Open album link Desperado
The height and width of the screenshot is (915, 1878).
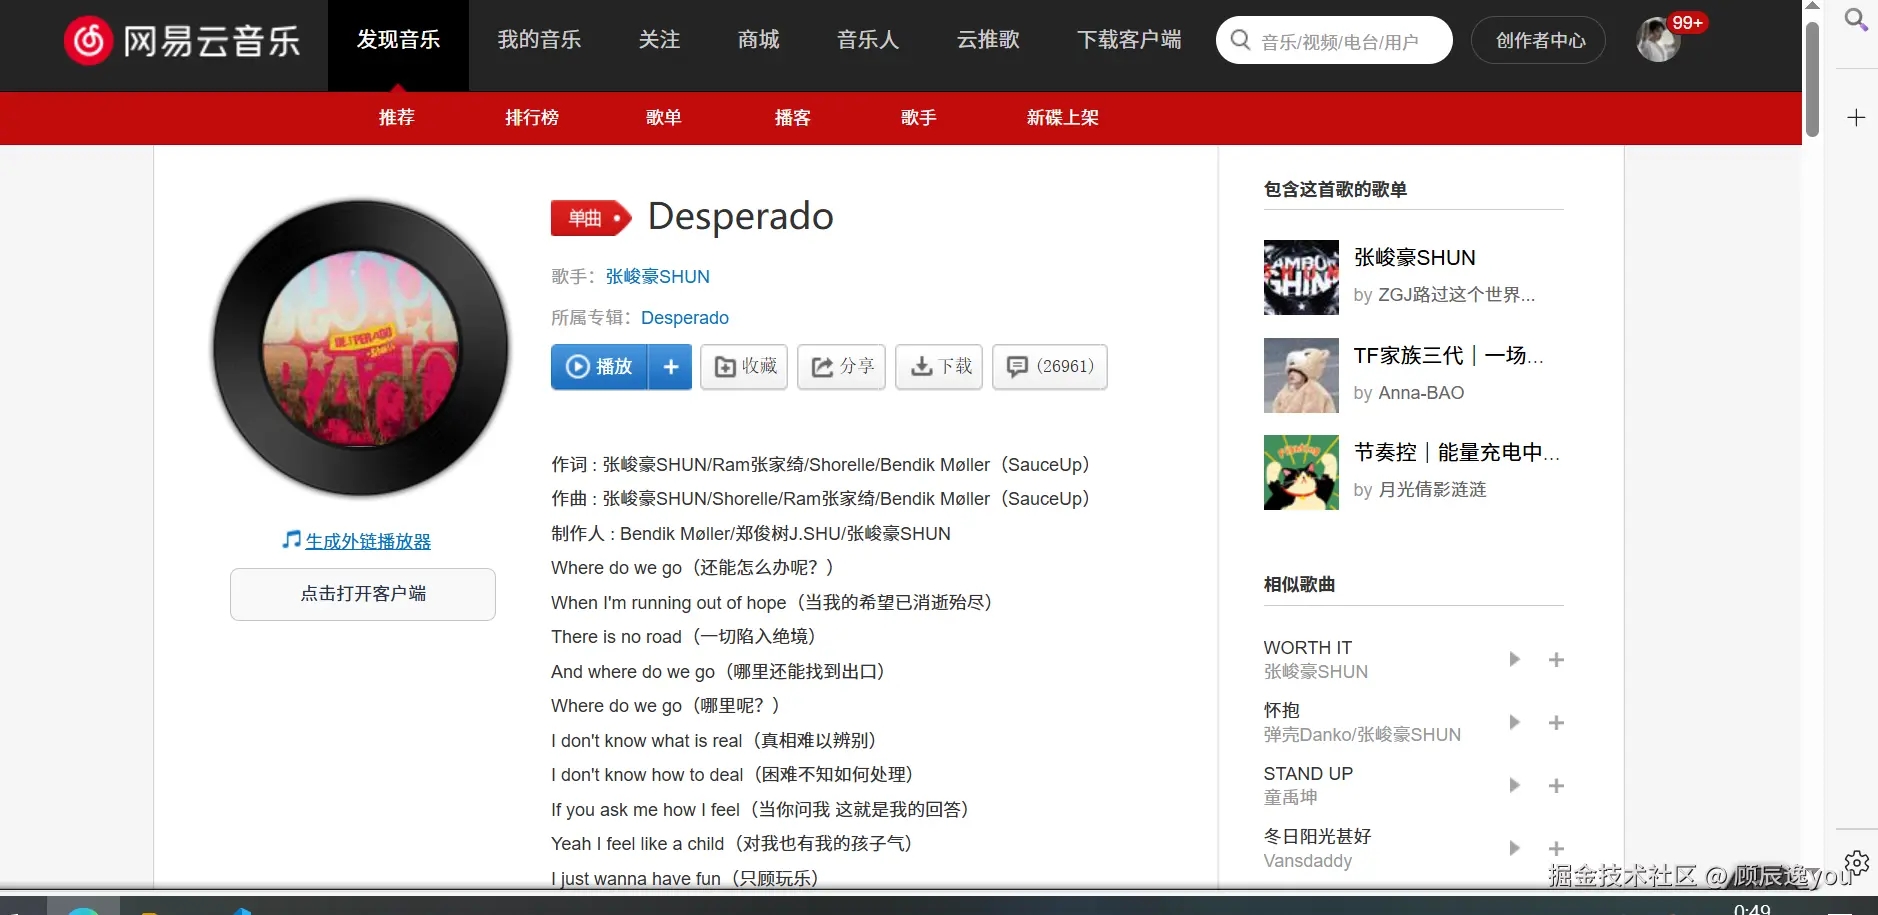coord(684,318)
